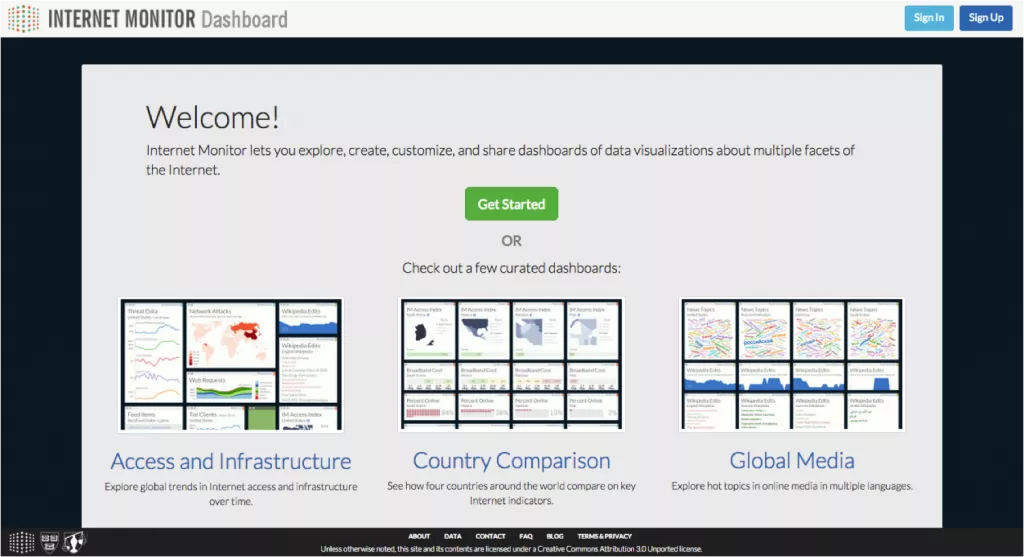Follow the Access and Infrastructure title link
This screenshot has height=557, width=1024.
tap(231, 461)
